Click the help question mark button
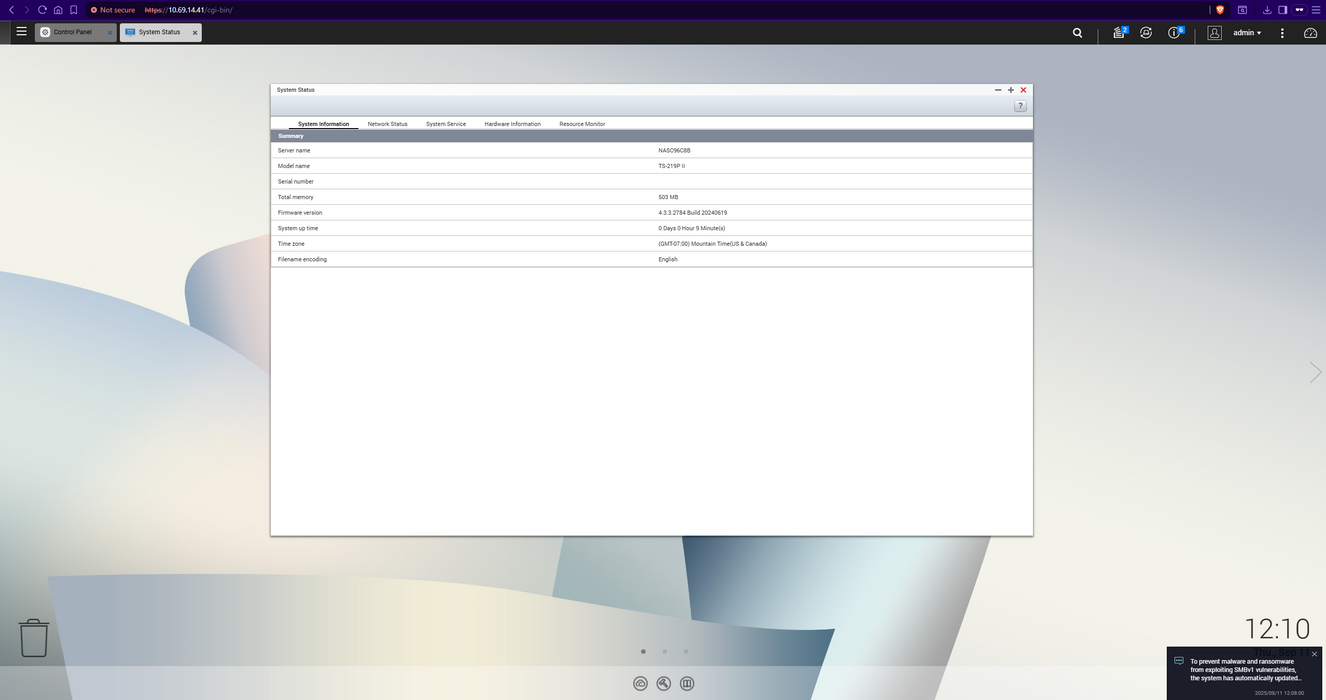This screenshot has height=700, width=1326. pyautogui.click(x=1020, y=106)
